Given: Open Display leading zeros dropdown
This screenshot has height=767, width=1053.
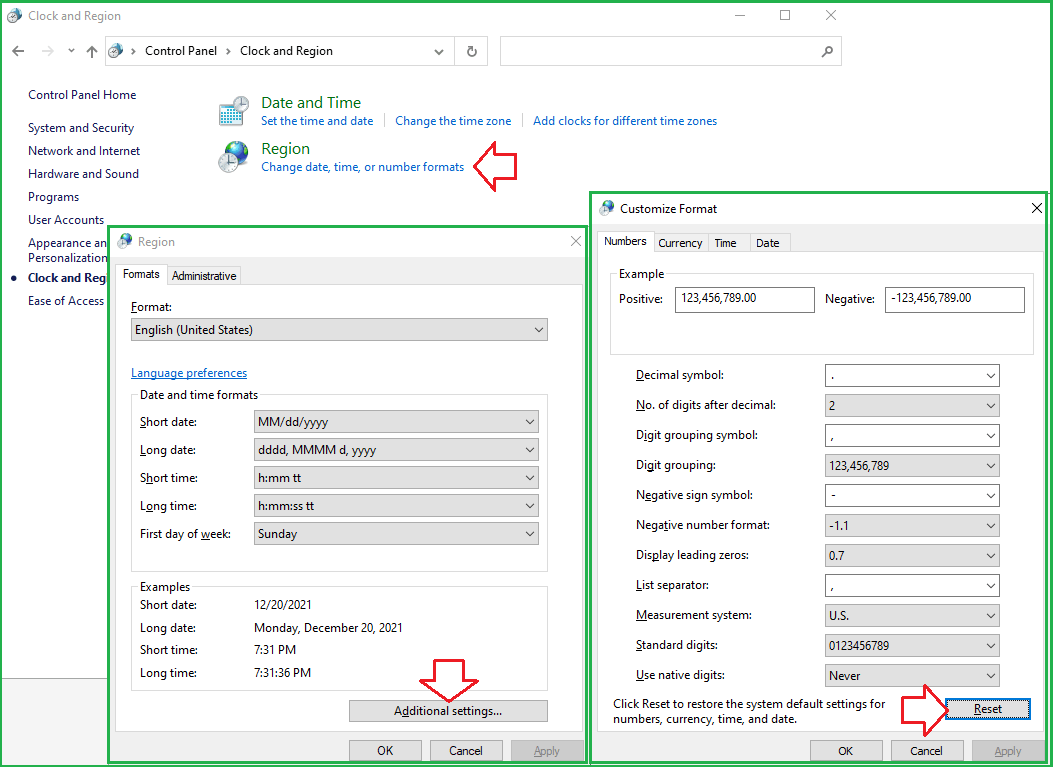Looking at the screenshot, I should pos(912,555).
